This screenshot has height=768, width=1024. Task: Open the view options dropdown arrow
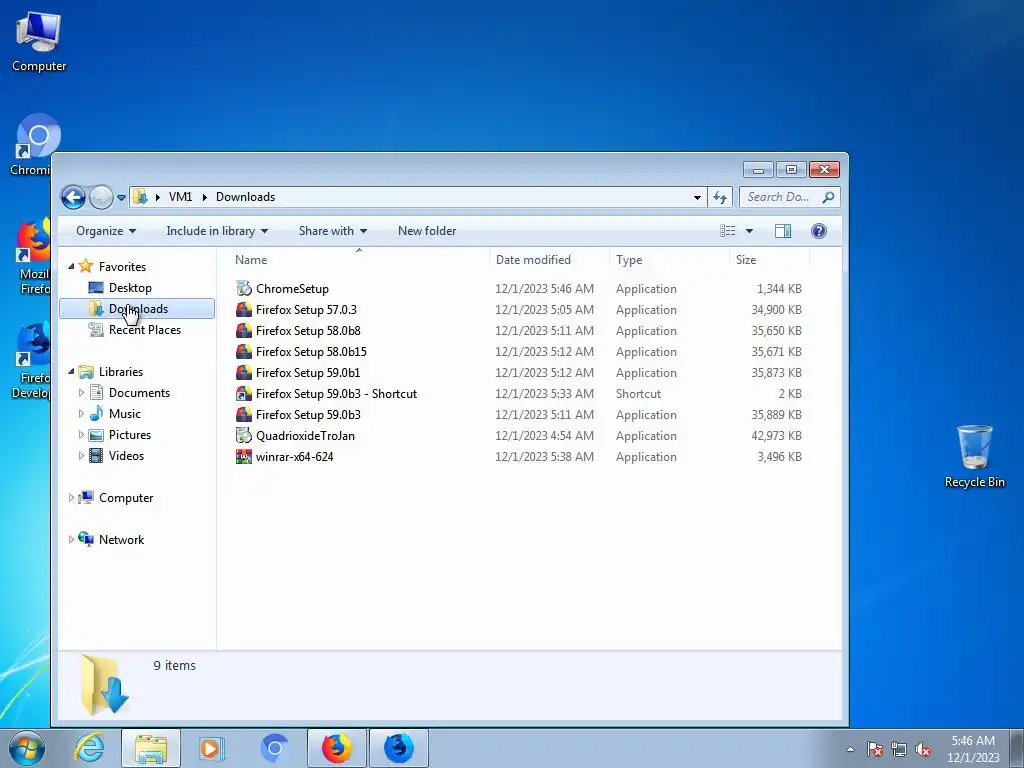(x=749, y=231)
